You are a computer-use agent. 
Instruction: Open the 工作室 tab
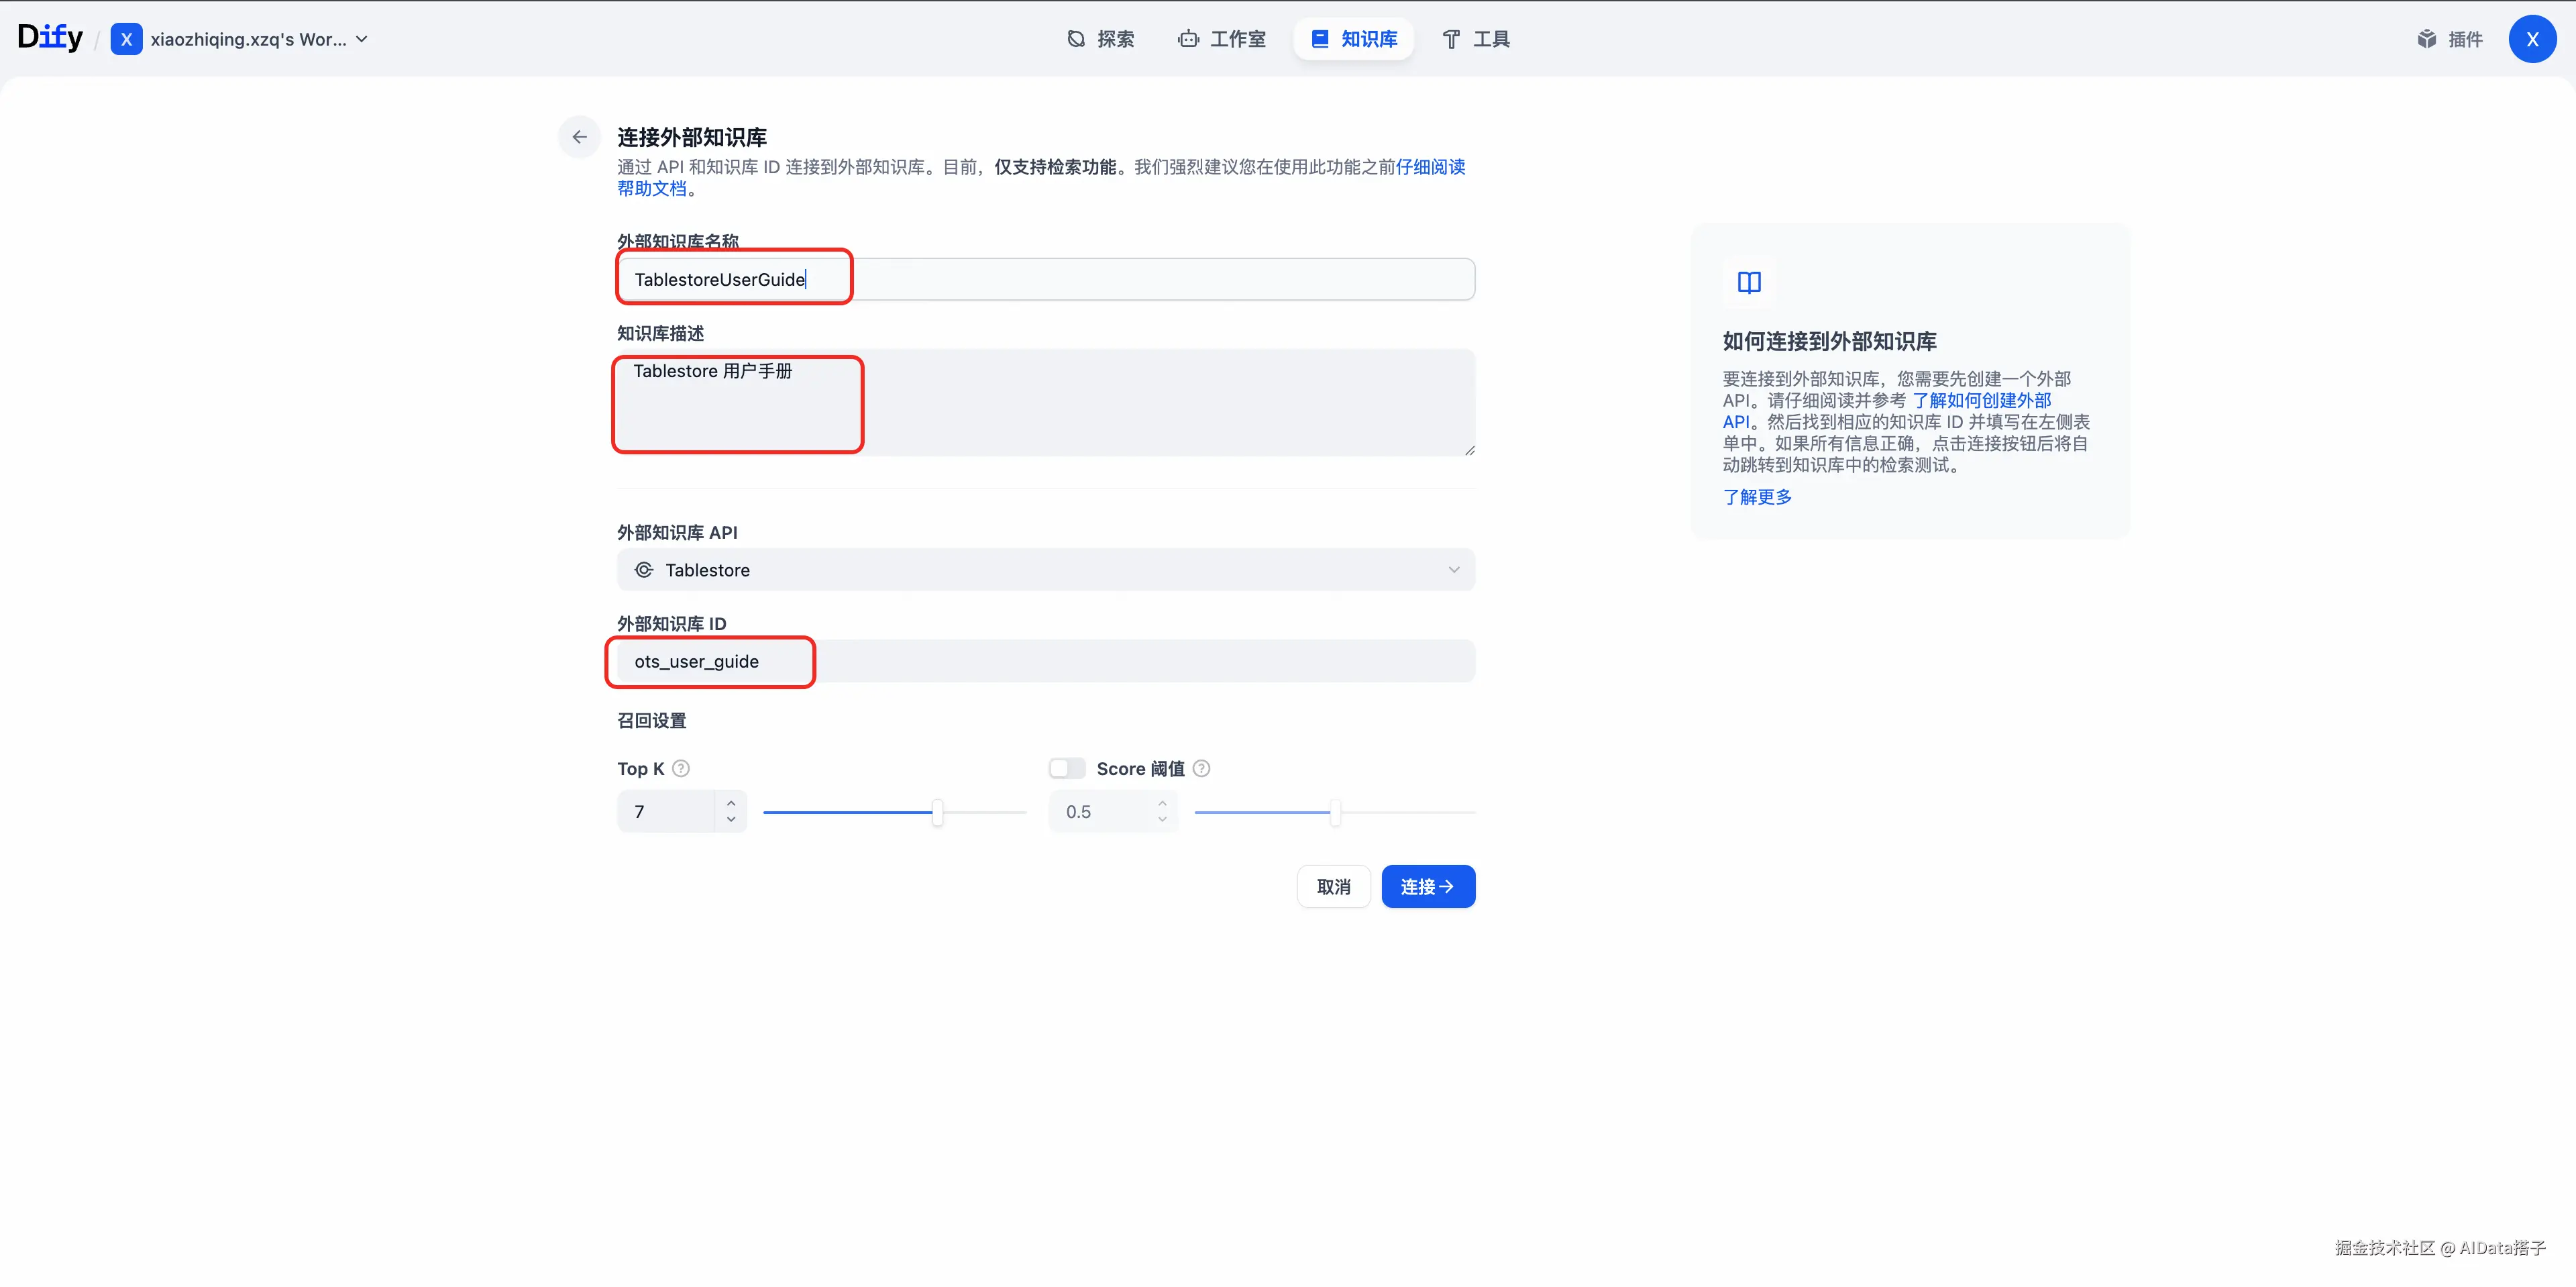pos(1222,39)
